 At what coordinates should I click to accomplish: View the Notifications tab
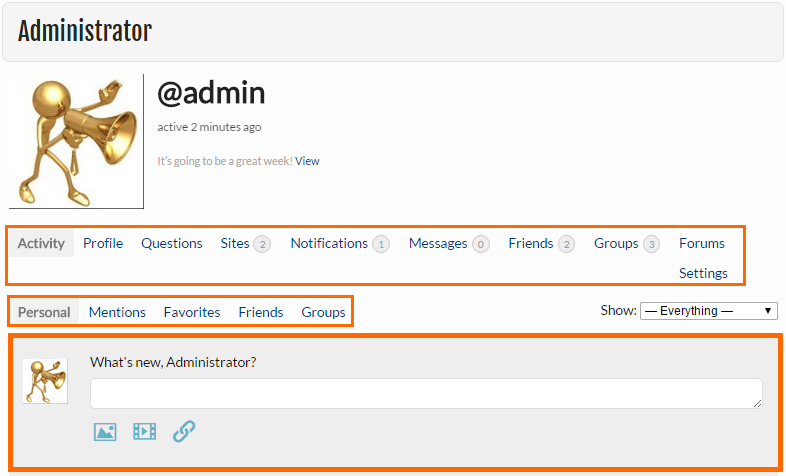[x=340, y=244]
